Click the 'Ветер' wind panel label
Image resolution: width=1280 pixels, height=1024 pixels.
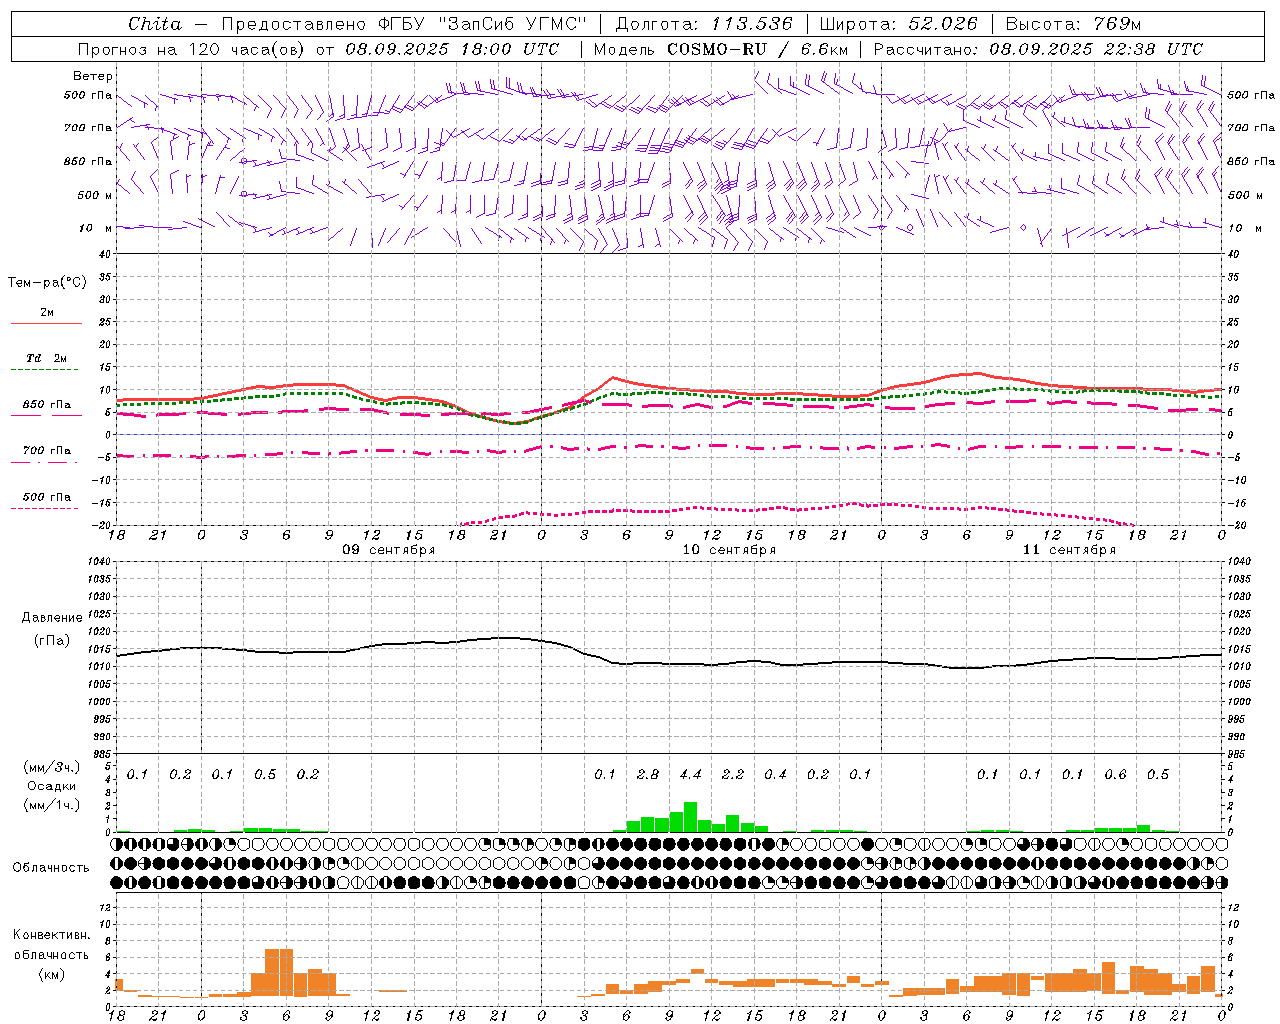(x=93, y=76)
